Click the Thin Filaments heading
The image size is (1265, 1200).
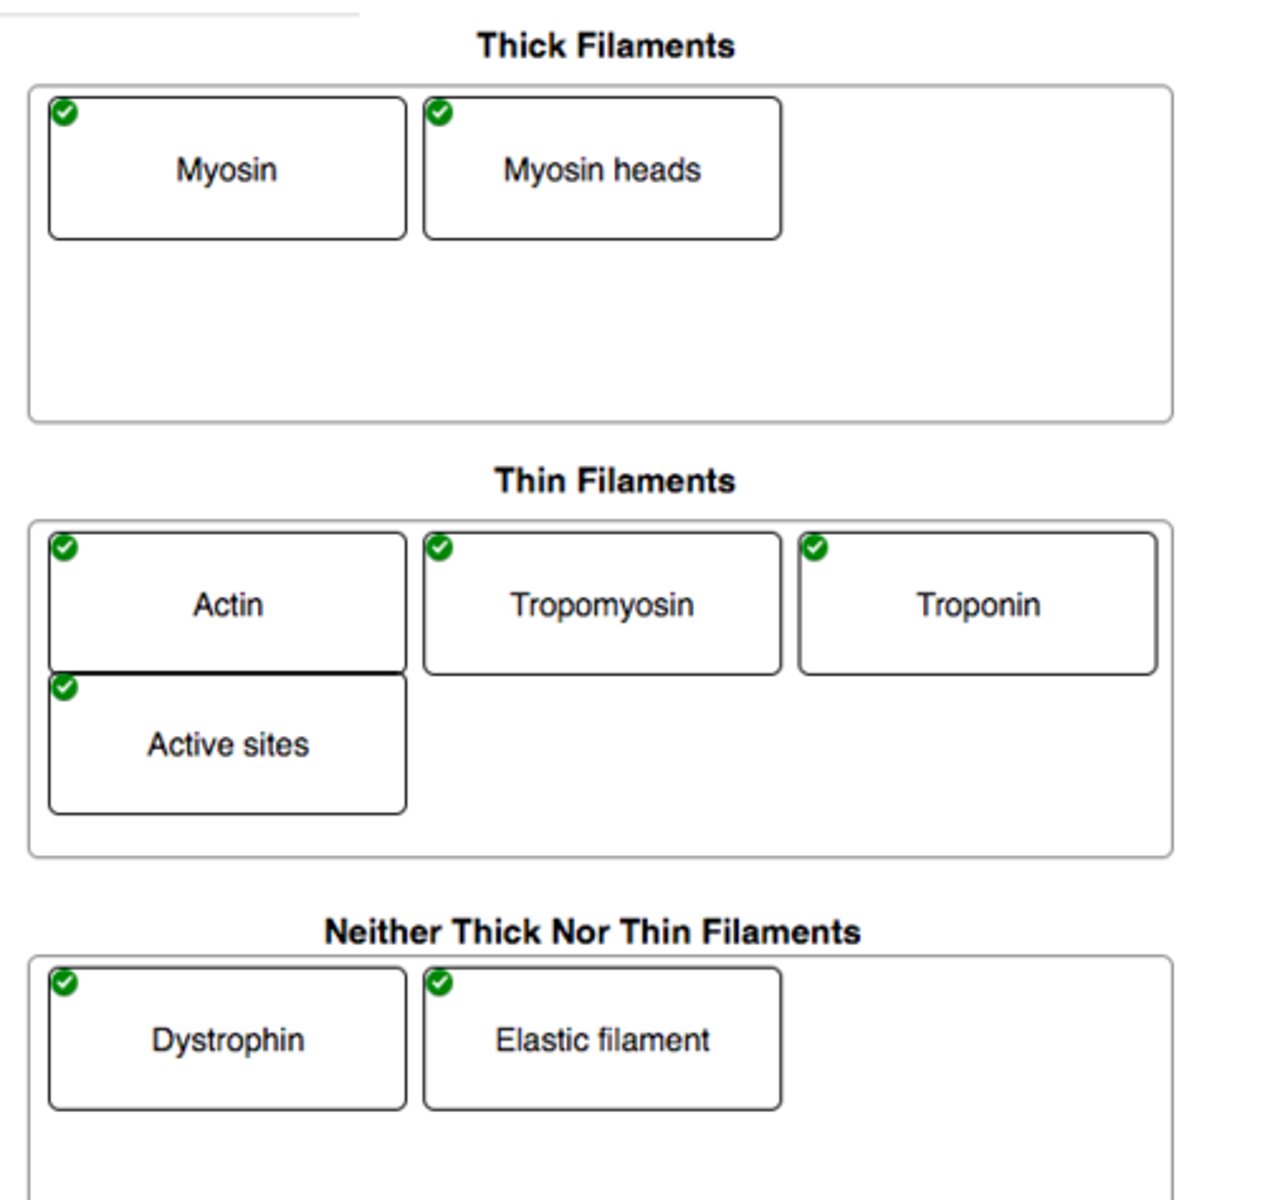(614, 481)
